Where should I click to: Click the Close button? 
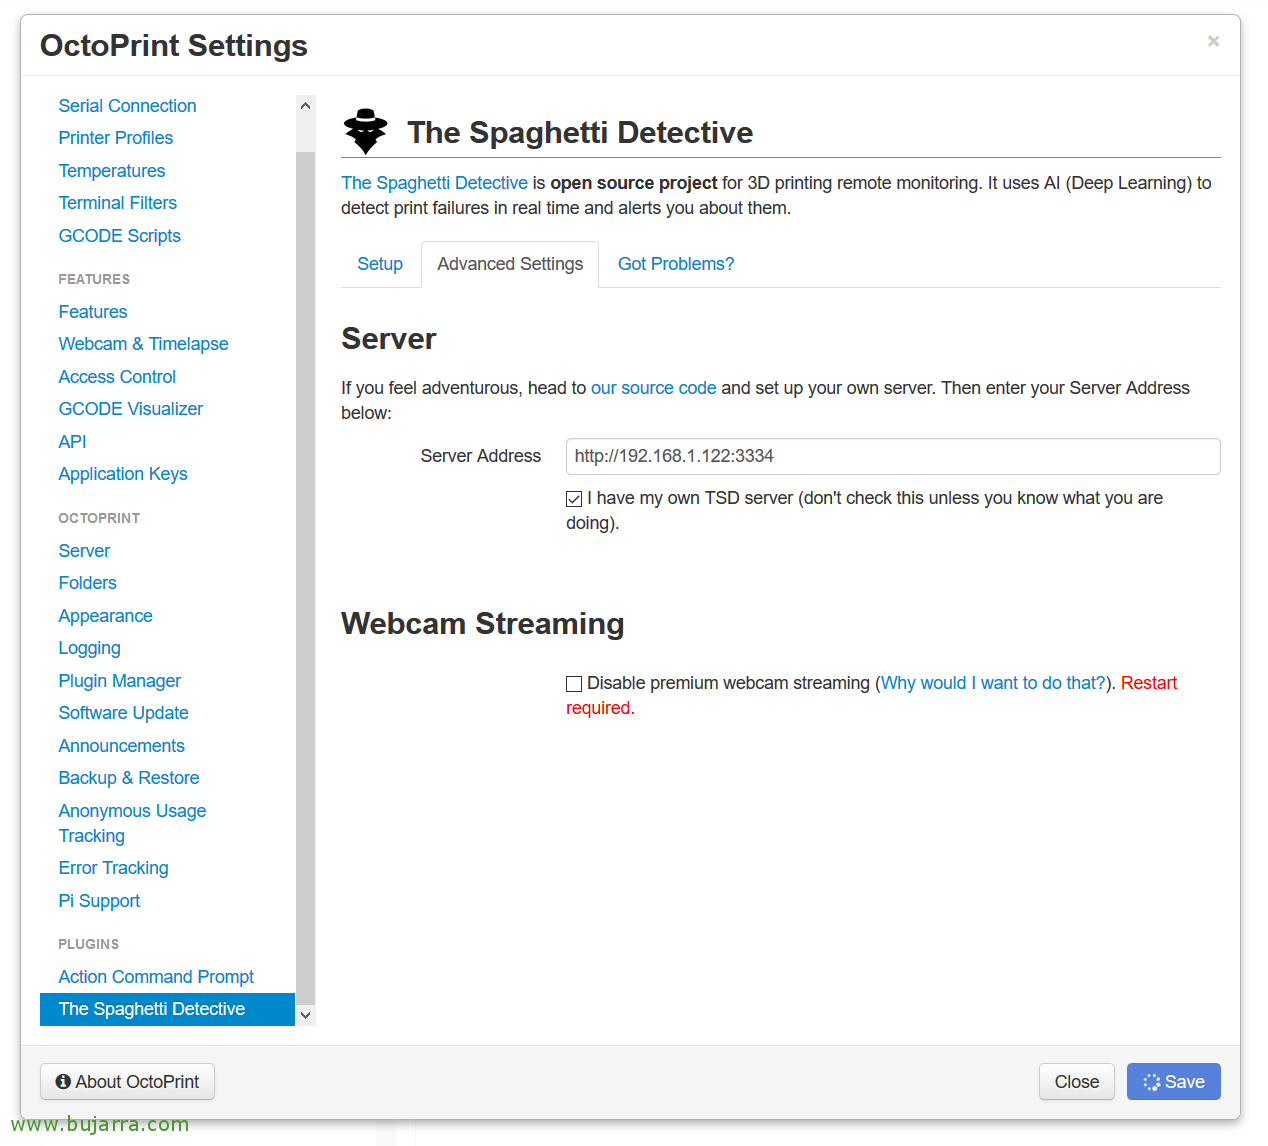tap(1077, 1082)
